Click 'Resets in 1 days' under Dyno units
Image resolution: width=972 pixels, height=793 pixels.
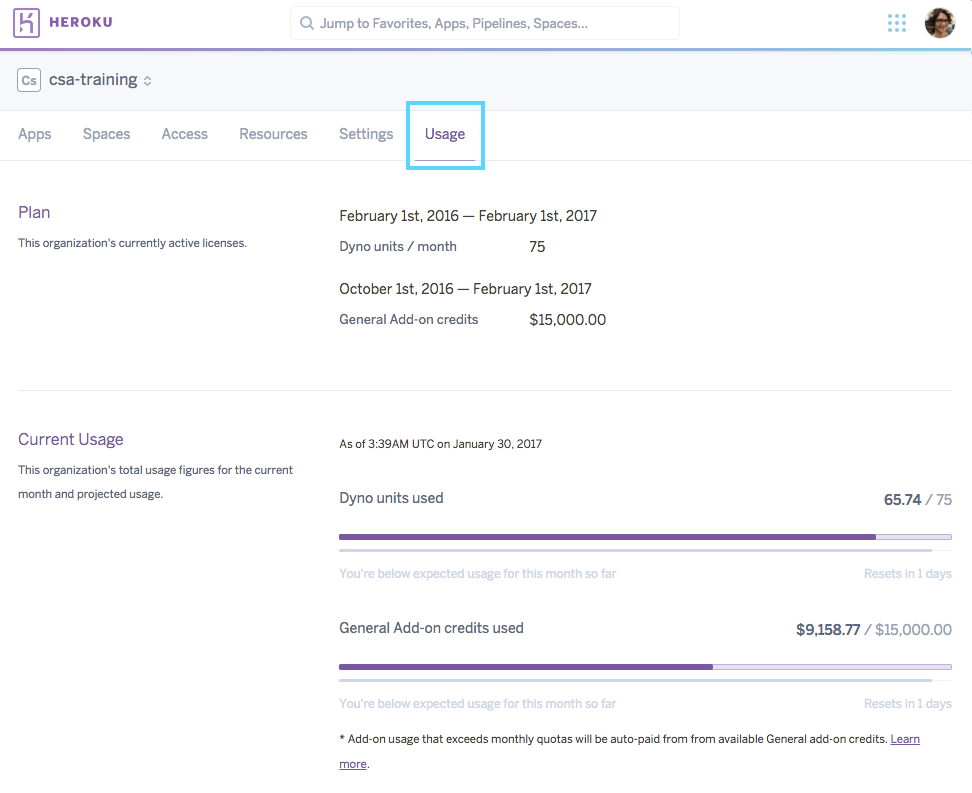(908, 574)
